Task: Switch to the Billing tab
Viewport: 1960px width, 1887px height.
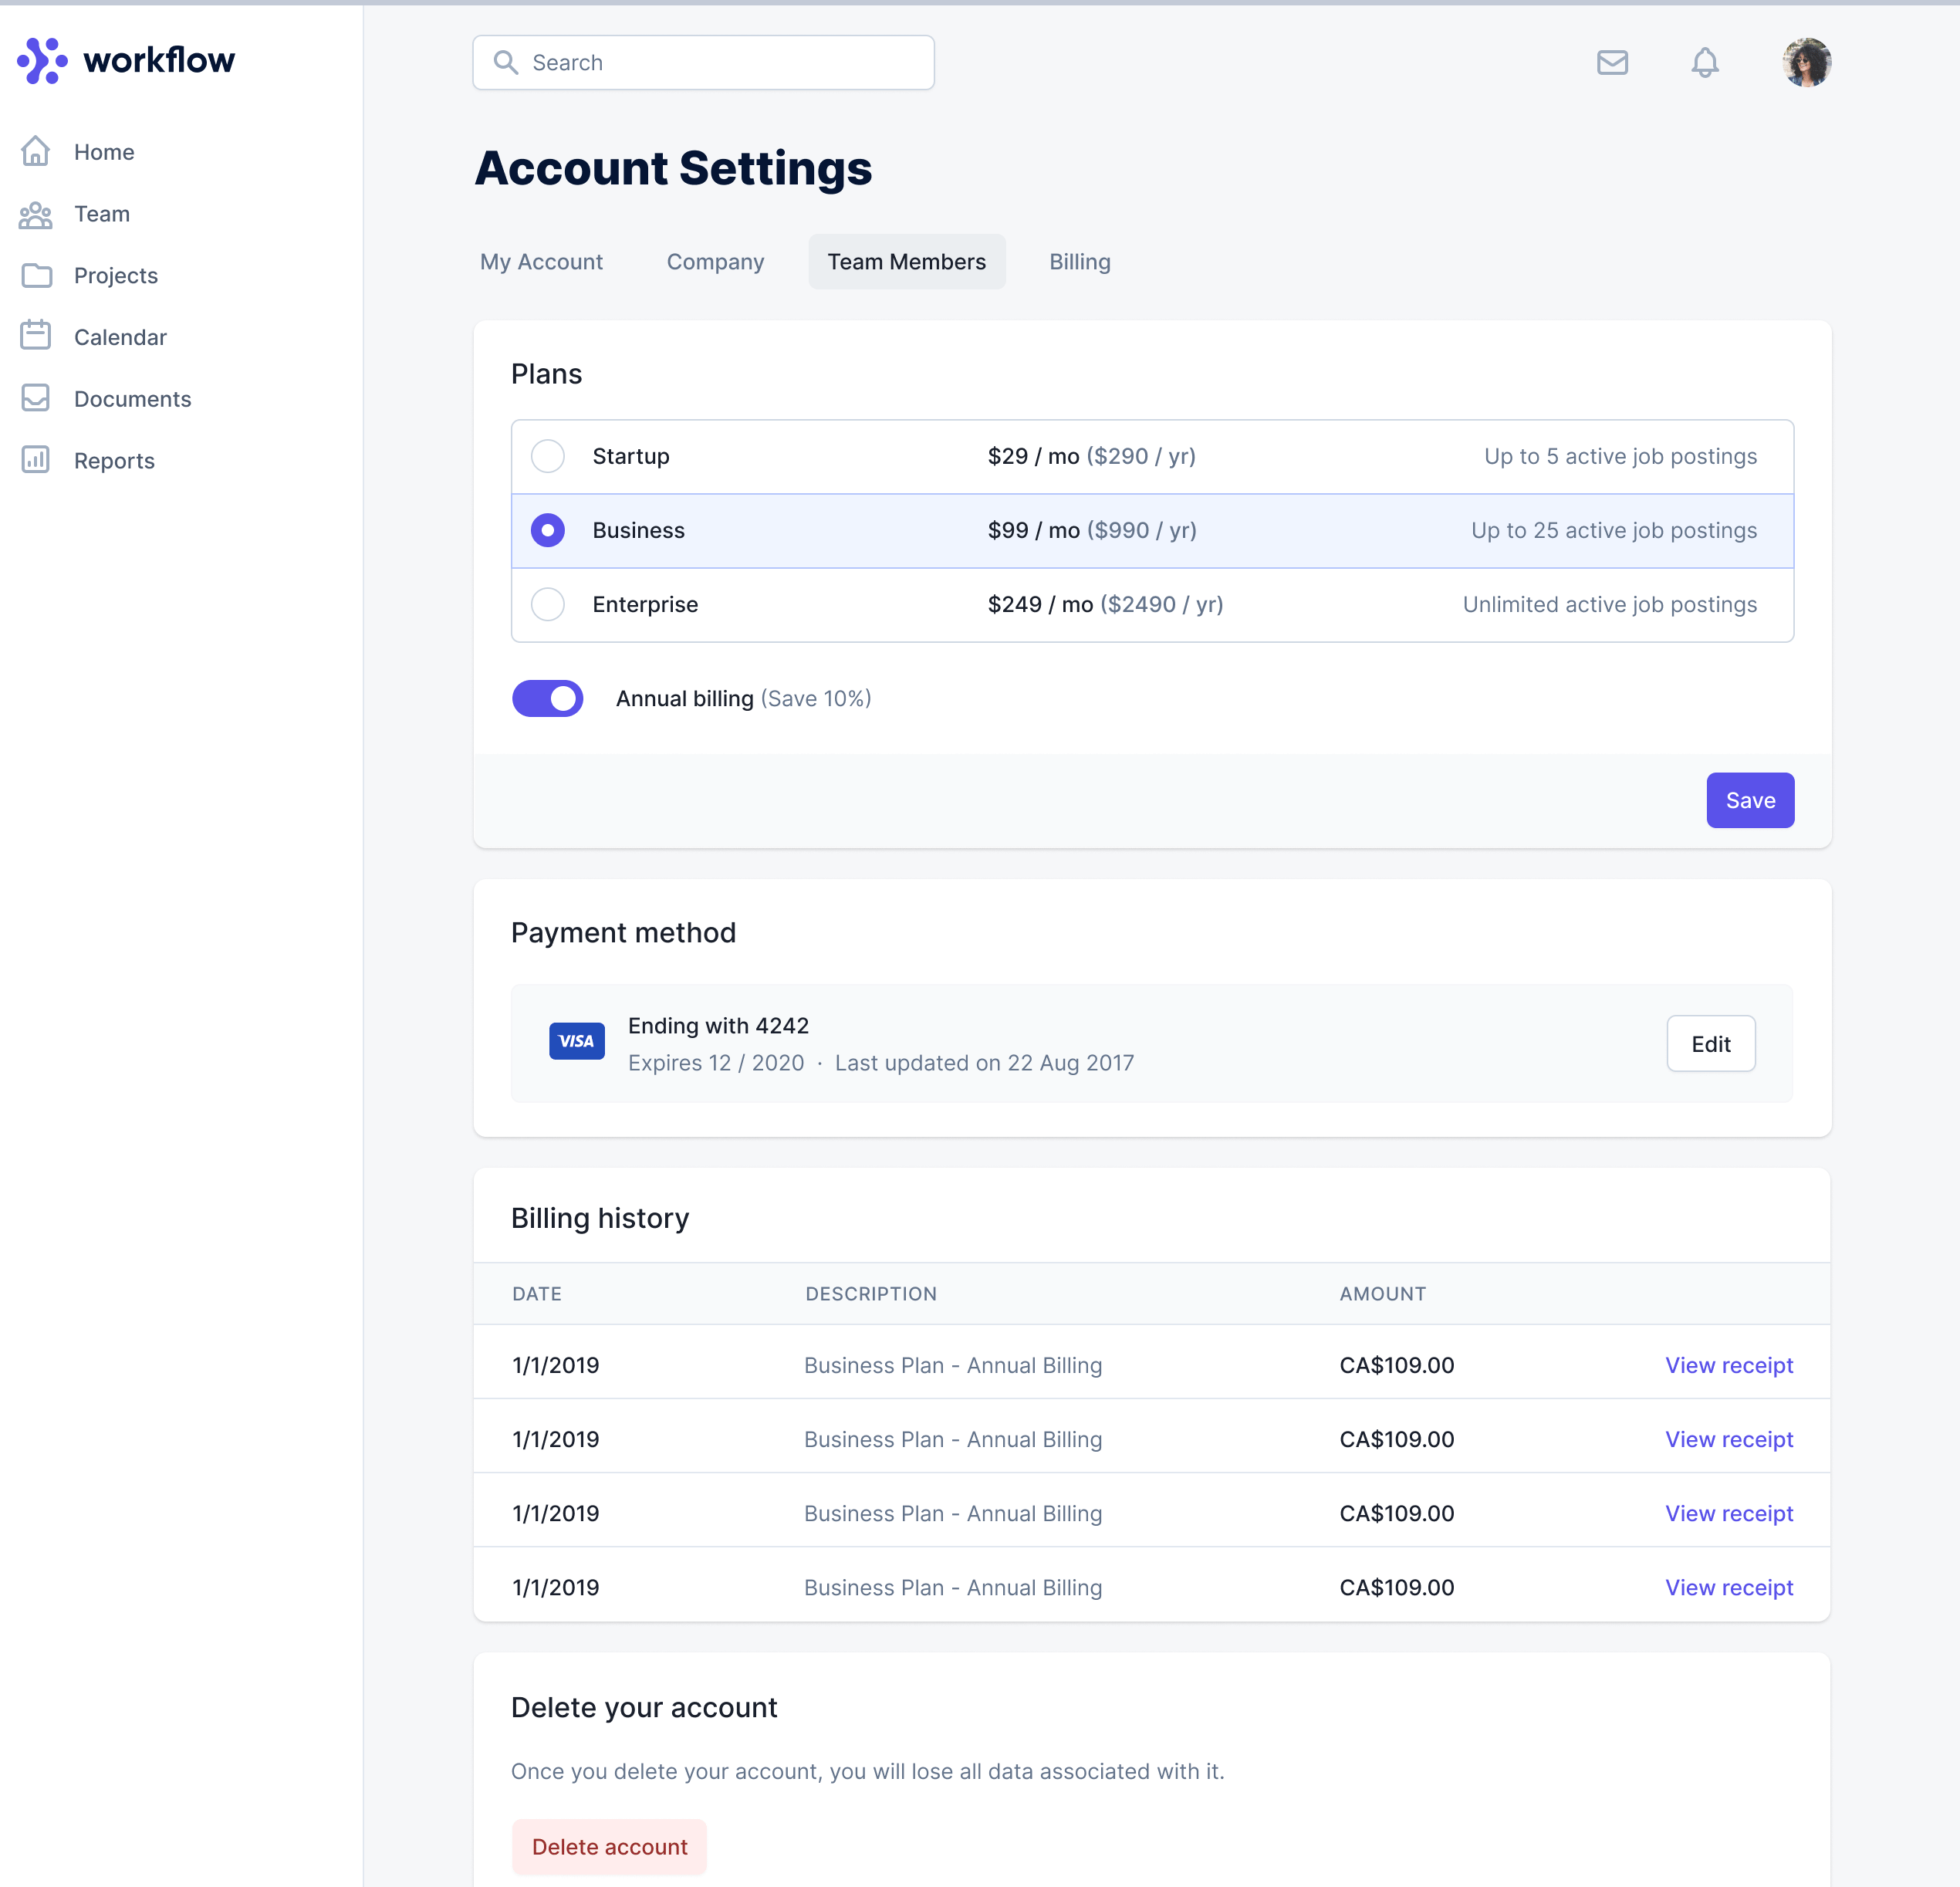Action: coord(1079,262)
